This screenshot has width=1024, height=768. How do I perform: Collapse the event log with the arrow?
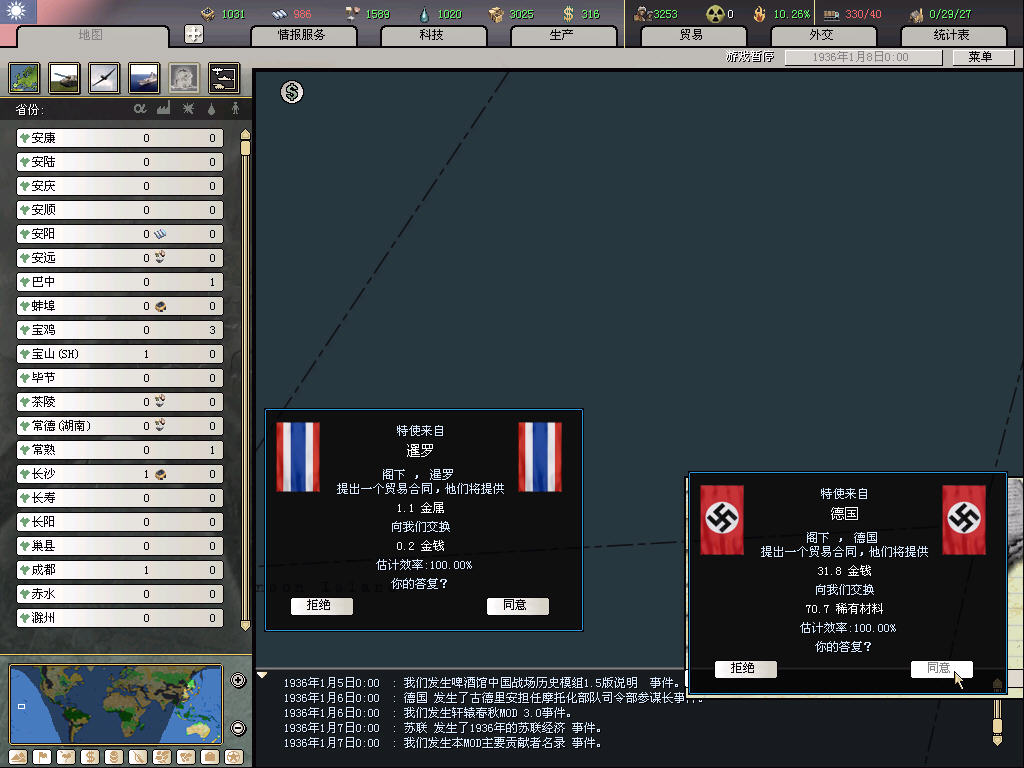click(262, 675)
